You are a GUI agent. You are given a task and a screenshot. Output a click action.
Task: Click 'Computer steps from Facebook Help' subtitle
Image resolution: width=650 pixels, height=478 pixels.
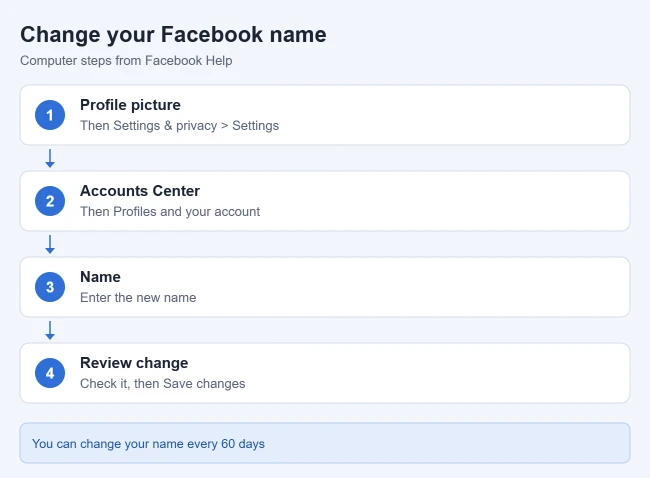pyautogui.click(x=126, y=61)
